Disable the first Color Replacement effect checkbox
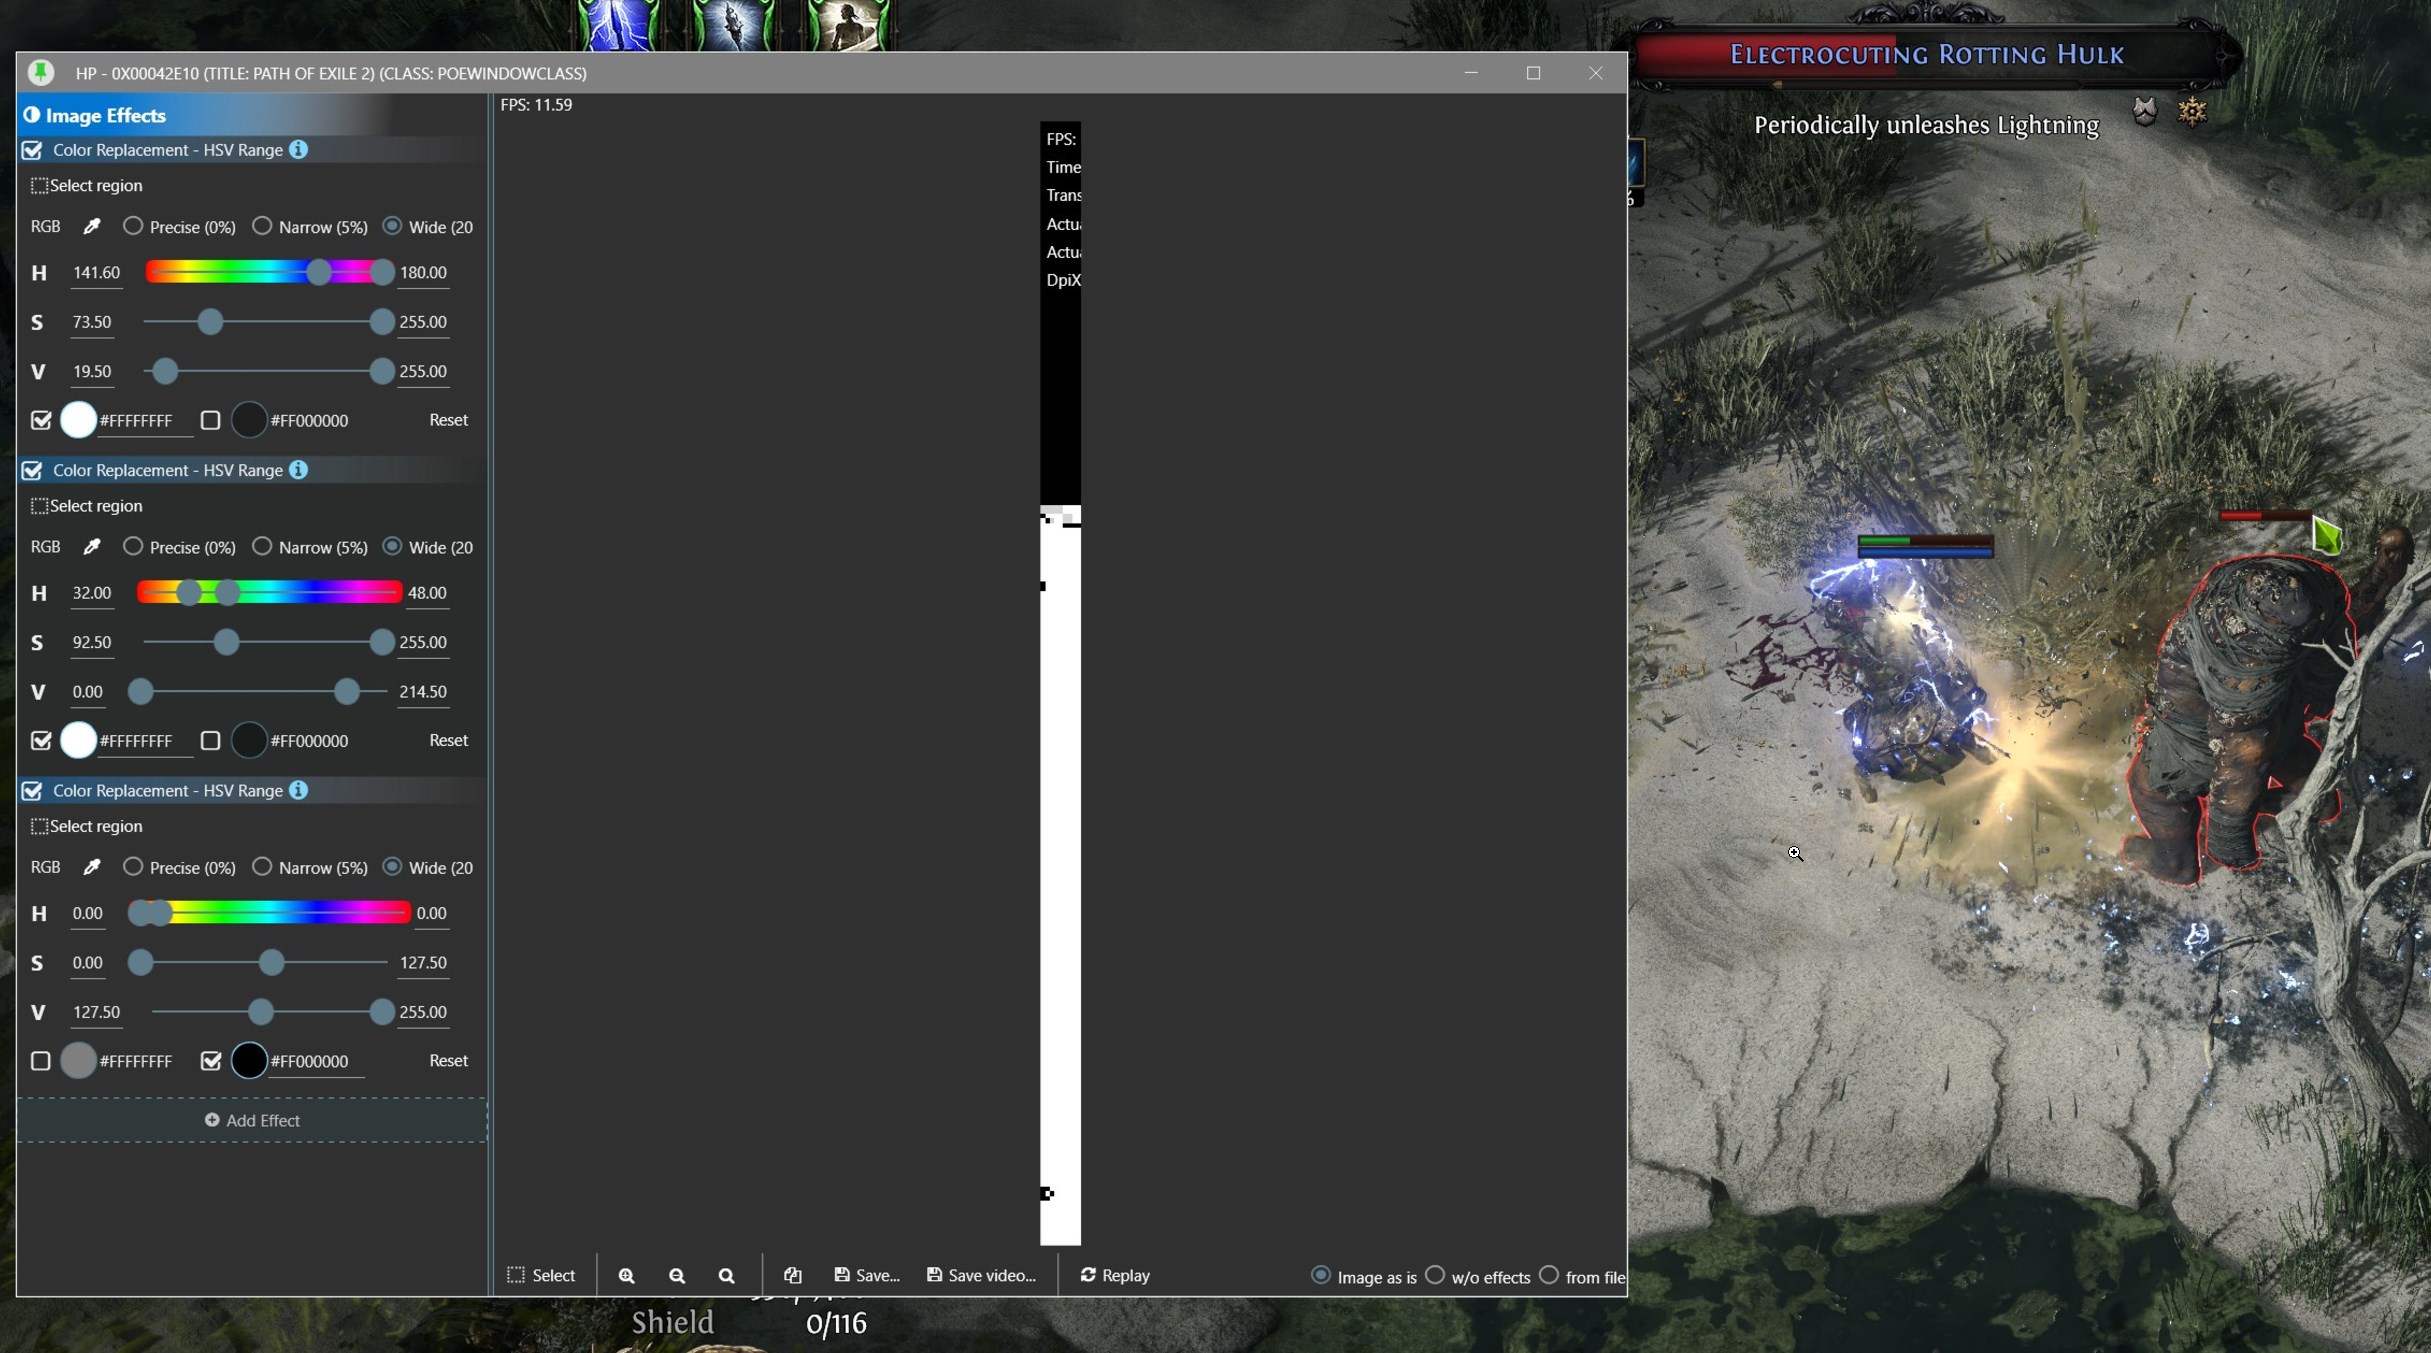This screenshot has height=1353, width=2431. click(x=32, y=150)
